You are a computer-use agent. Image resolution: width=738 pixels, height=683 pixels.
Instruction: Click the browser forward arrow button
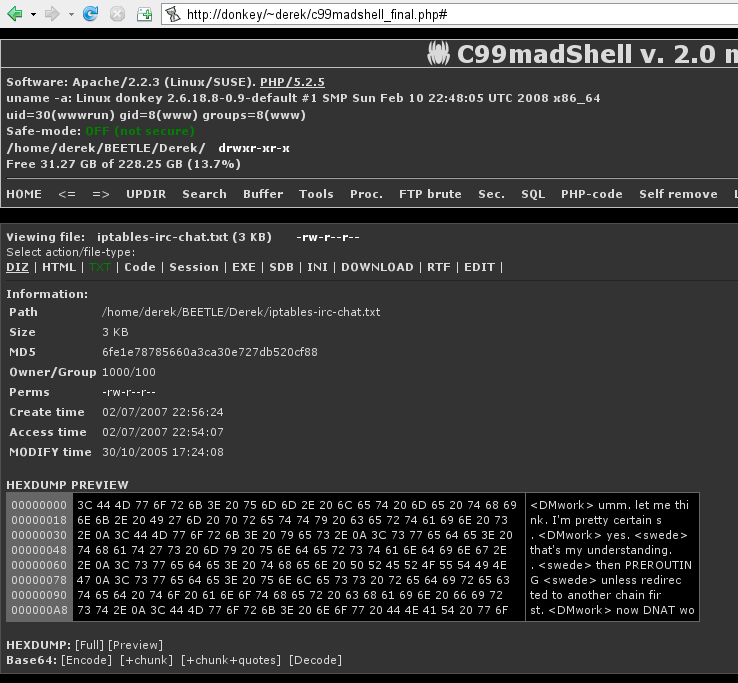(x=52, y=14)
